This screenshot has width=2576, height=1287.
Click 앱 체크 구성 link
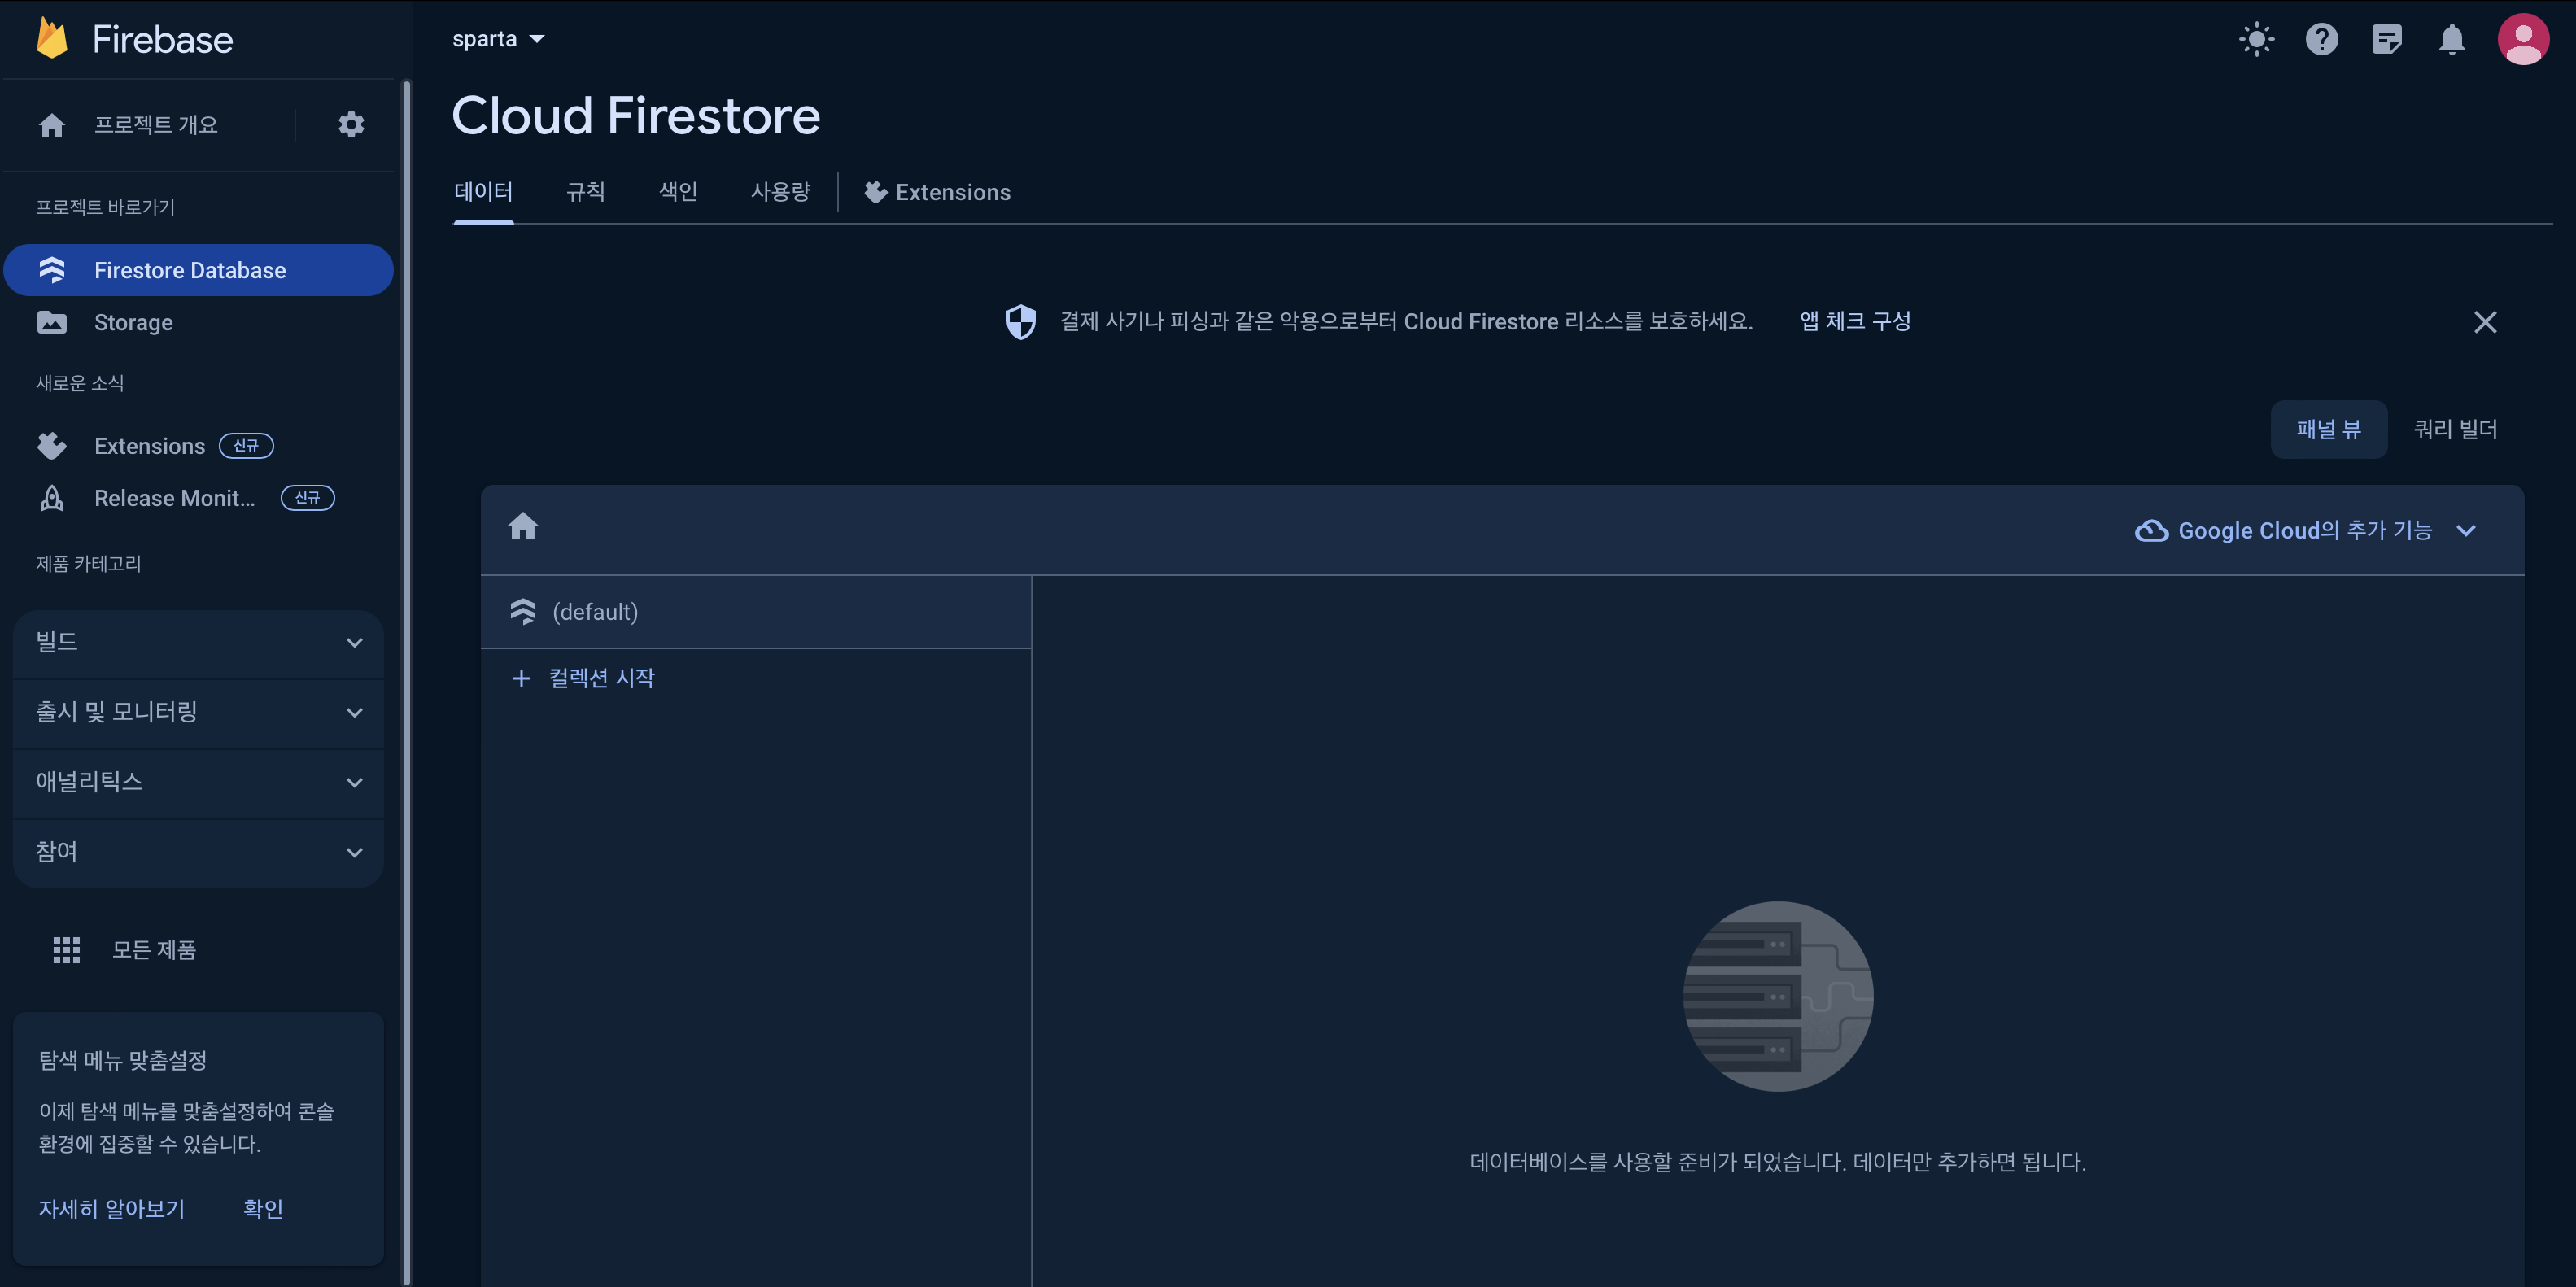(x=1855, y=322)
